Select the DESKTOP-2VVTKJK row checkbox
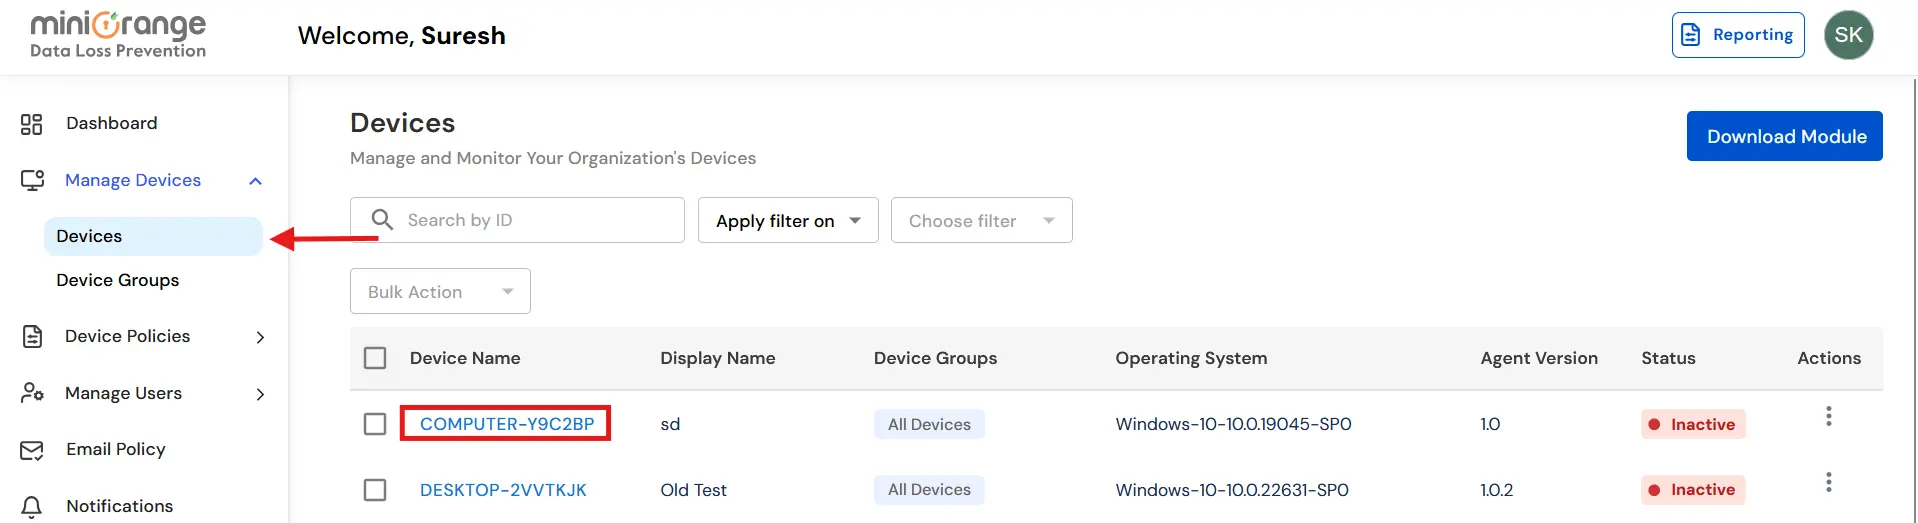1918x523 pixels. tap(375, 490)
